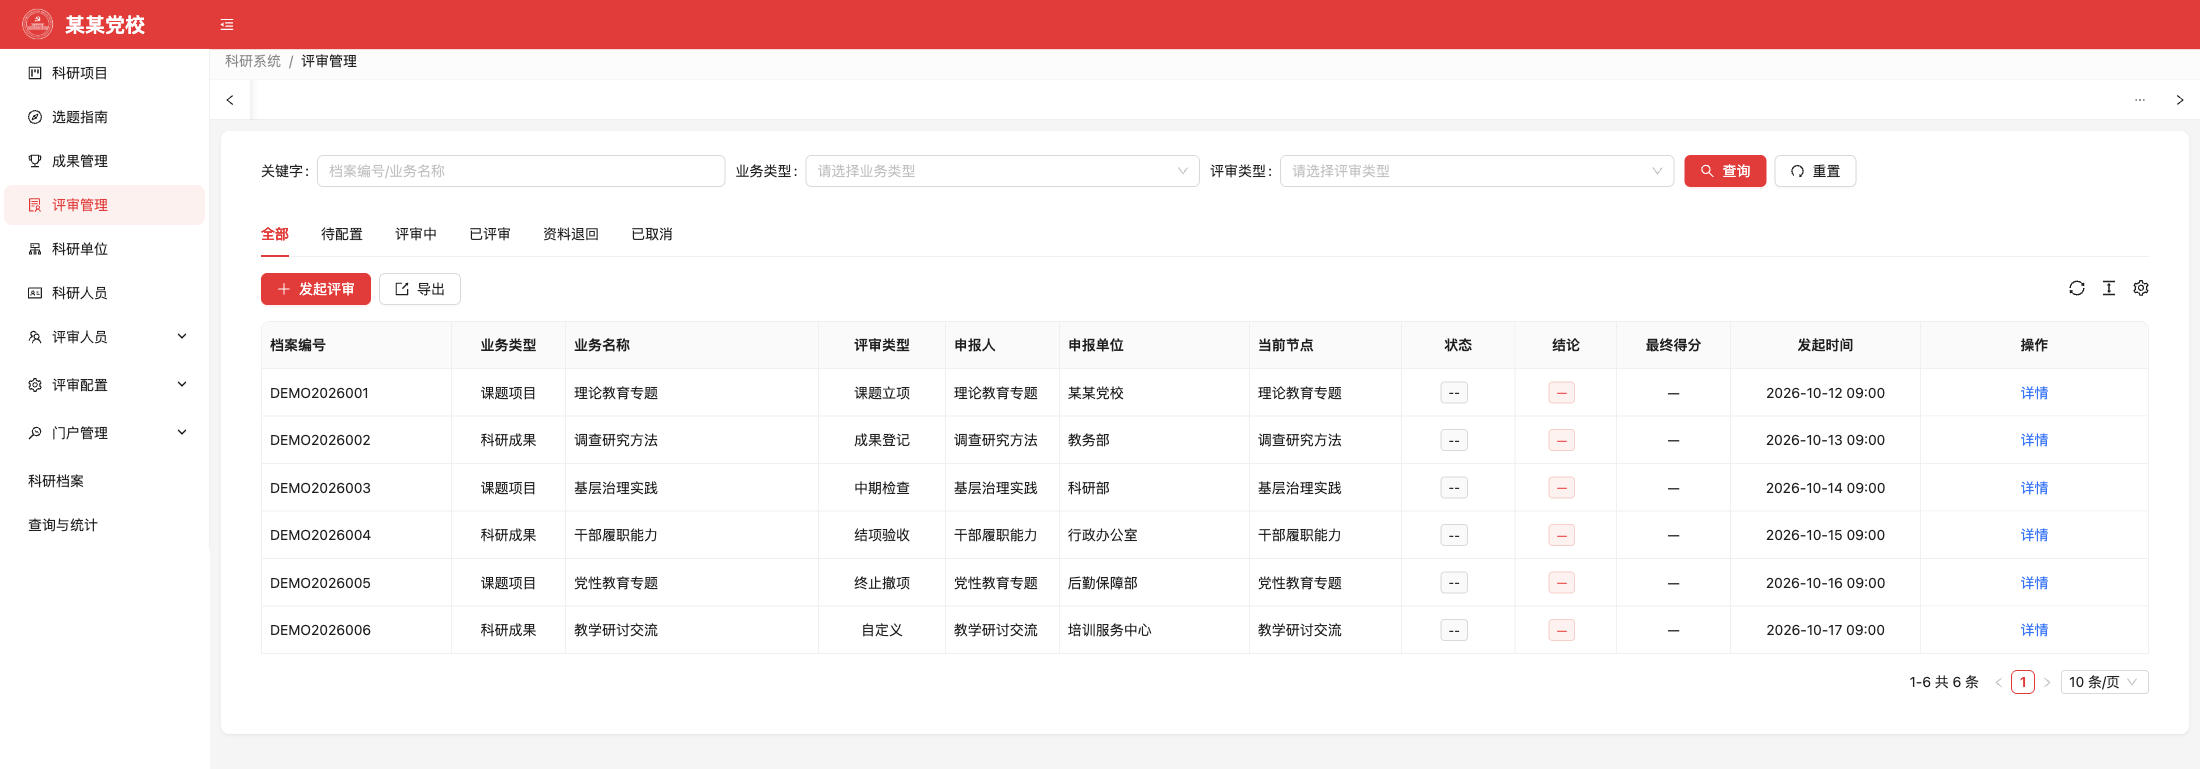Switch to the 评审中 tab

(x=416, y=234)
